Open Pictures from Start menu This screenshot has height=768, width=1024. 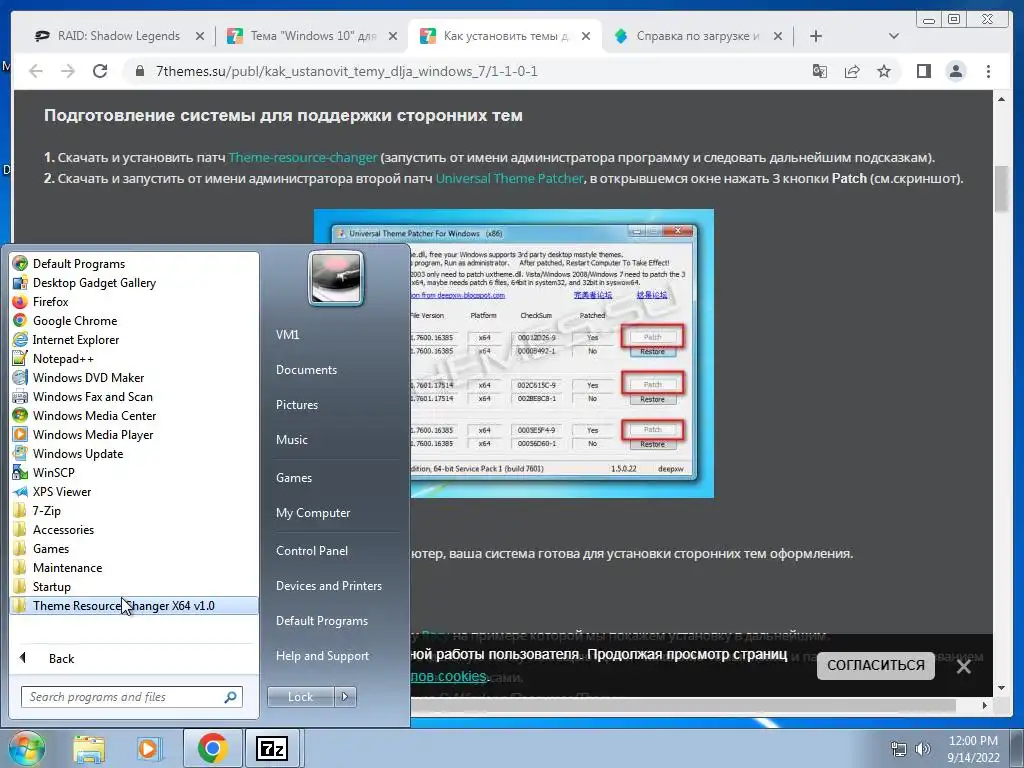click(x=296, y=405)
